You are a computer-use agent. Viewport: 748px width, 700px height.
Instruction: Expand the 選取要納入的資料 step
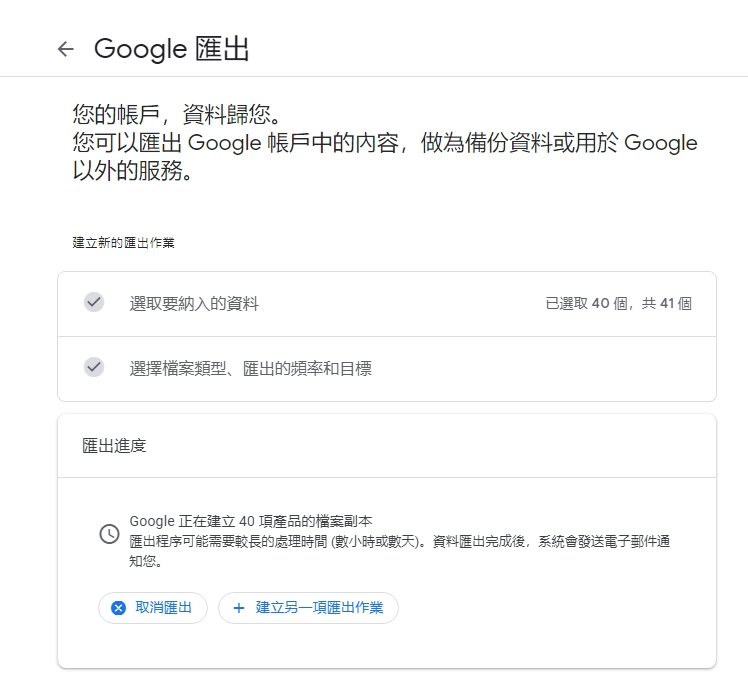click(x=387, y=304)
